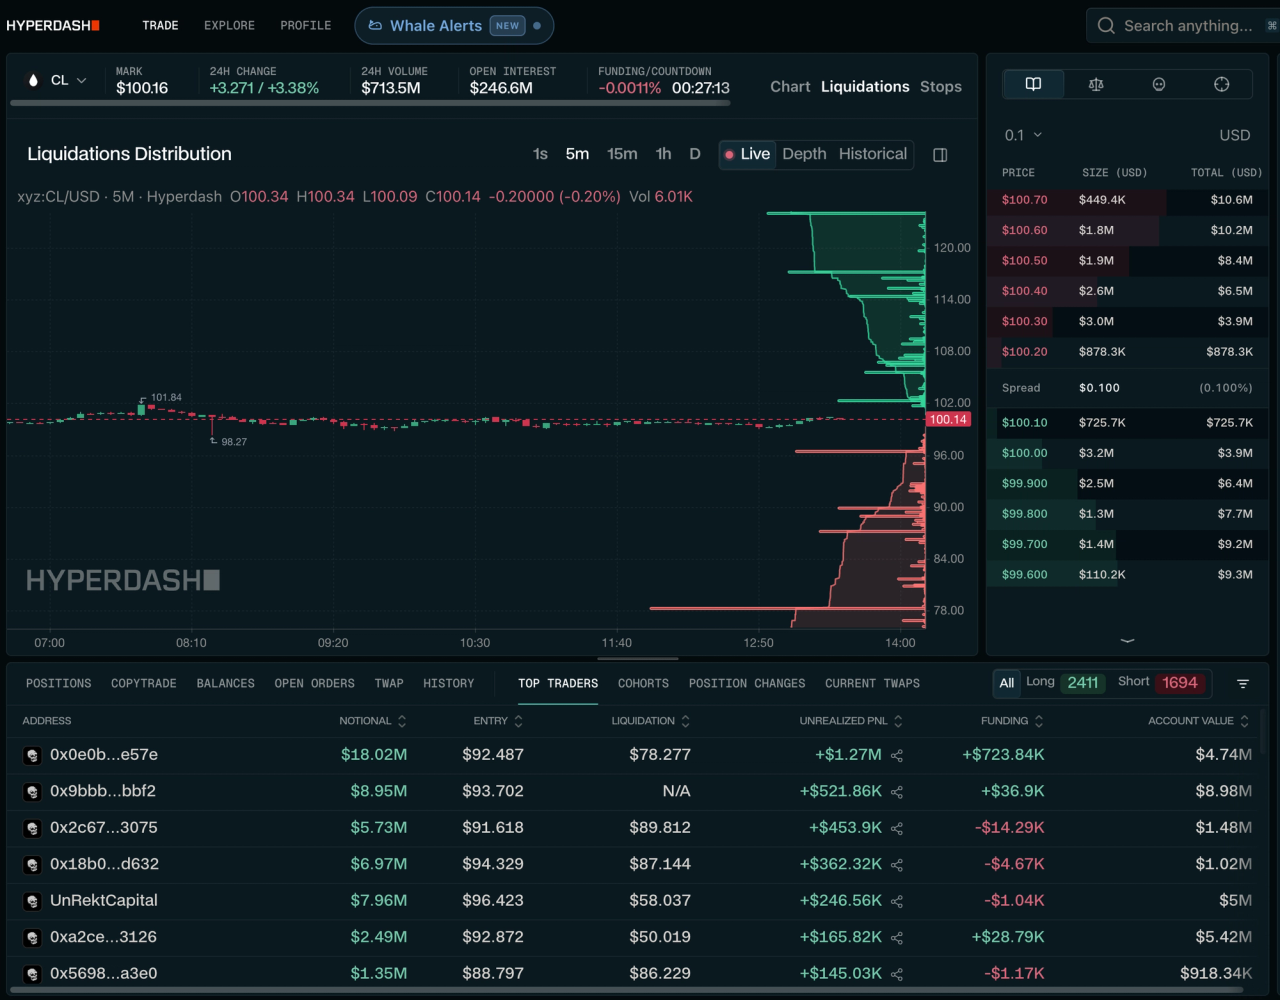Select the skull liquidations icon
Image resolution: width=1280 pixels, height=1000 pixels.
1159,84
